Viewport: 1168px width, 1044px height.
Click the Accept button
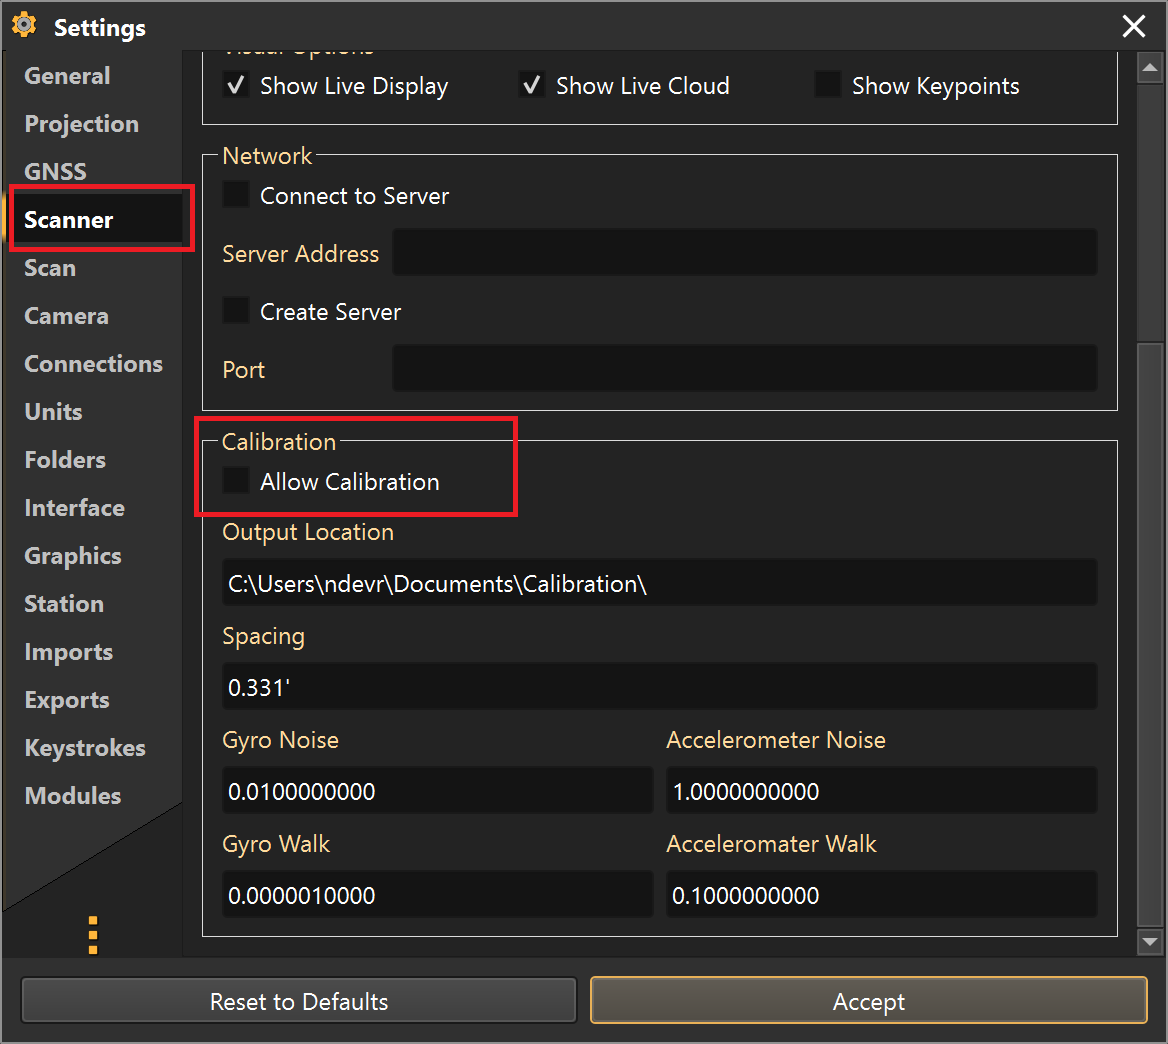pyautogui.click(x=868, y=1001)
